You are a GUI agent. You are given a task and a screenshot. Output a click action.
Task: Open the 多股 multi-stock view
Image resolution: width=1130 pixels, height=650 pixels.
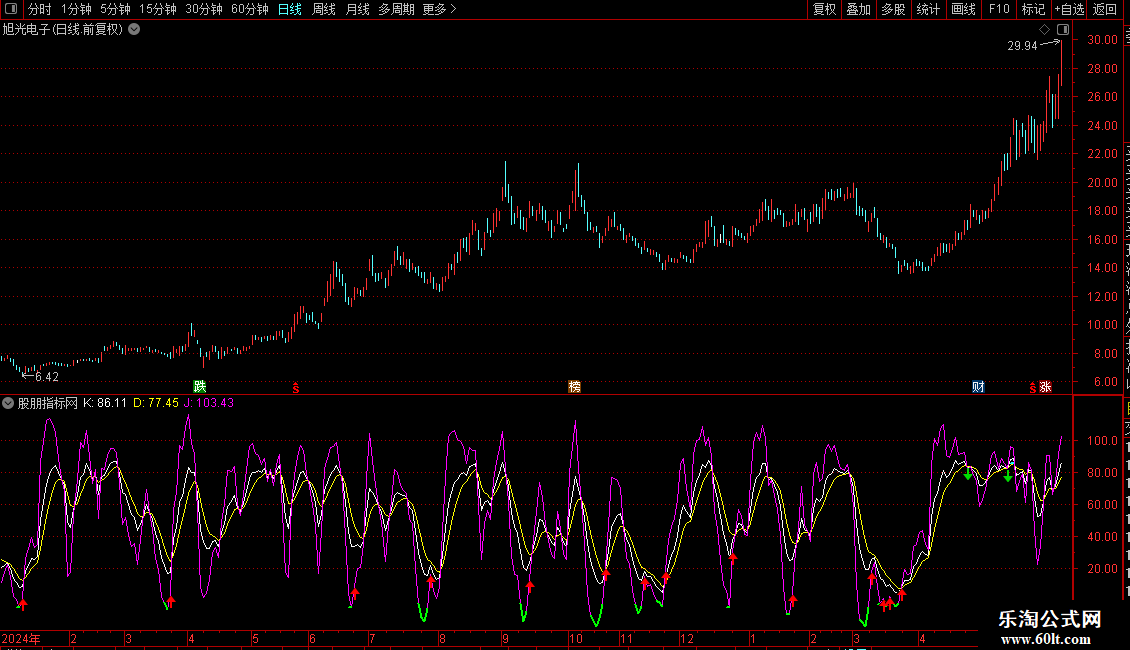coord(893,9)
